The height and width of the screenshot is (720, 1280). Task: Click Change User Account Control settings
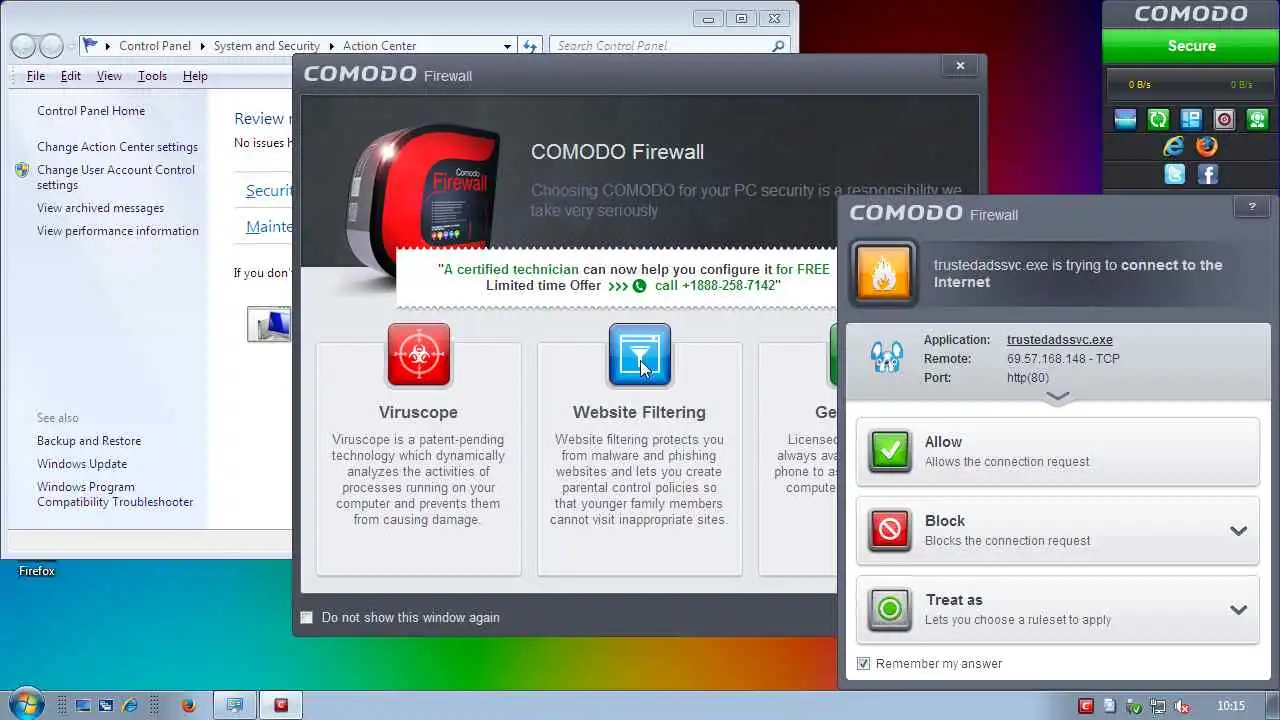(116, 177)
